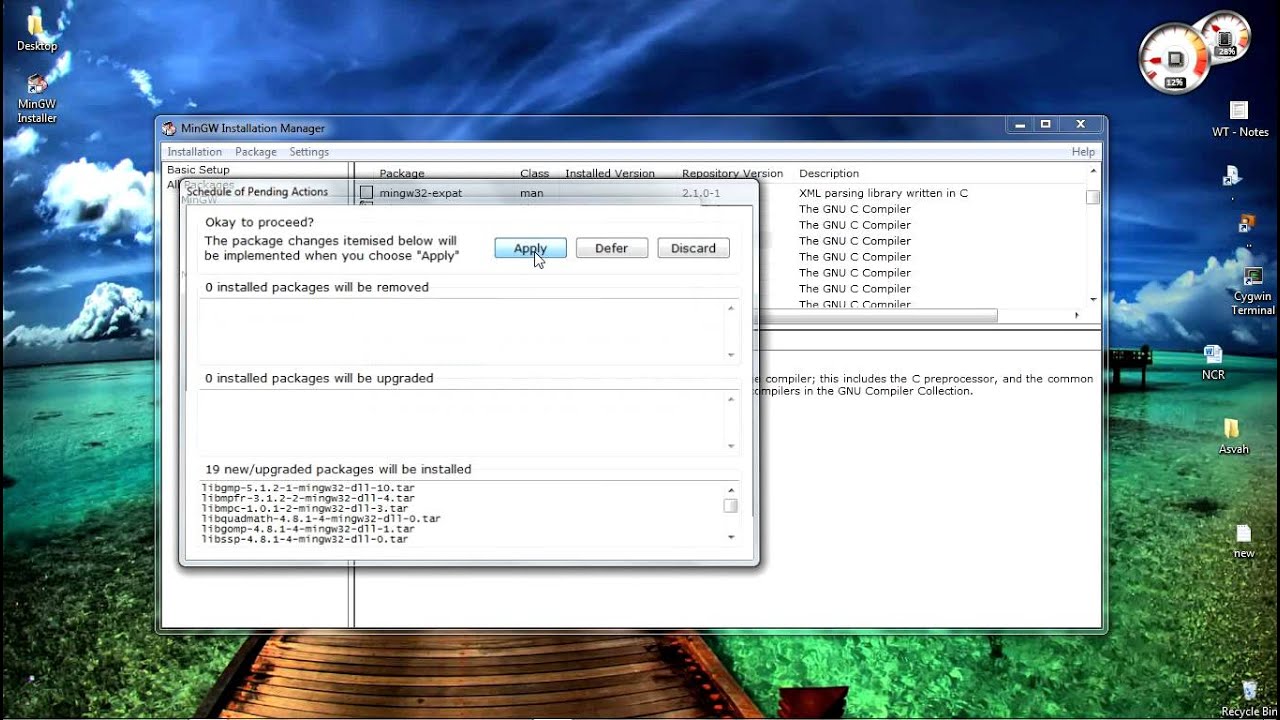Viewport: 1280px width, 720px height.
Task: Click the Discard button
Action: pyautogui.click(x=693, y=248)
